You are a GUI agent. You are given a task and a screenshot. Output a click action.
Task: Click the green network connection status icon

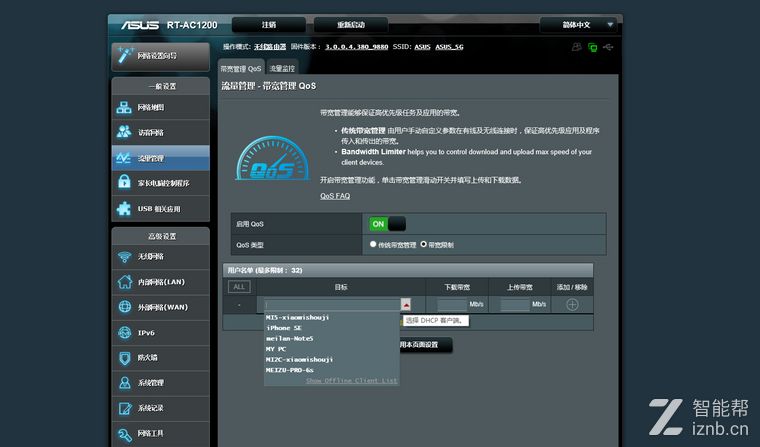click(x=592, y=47)
